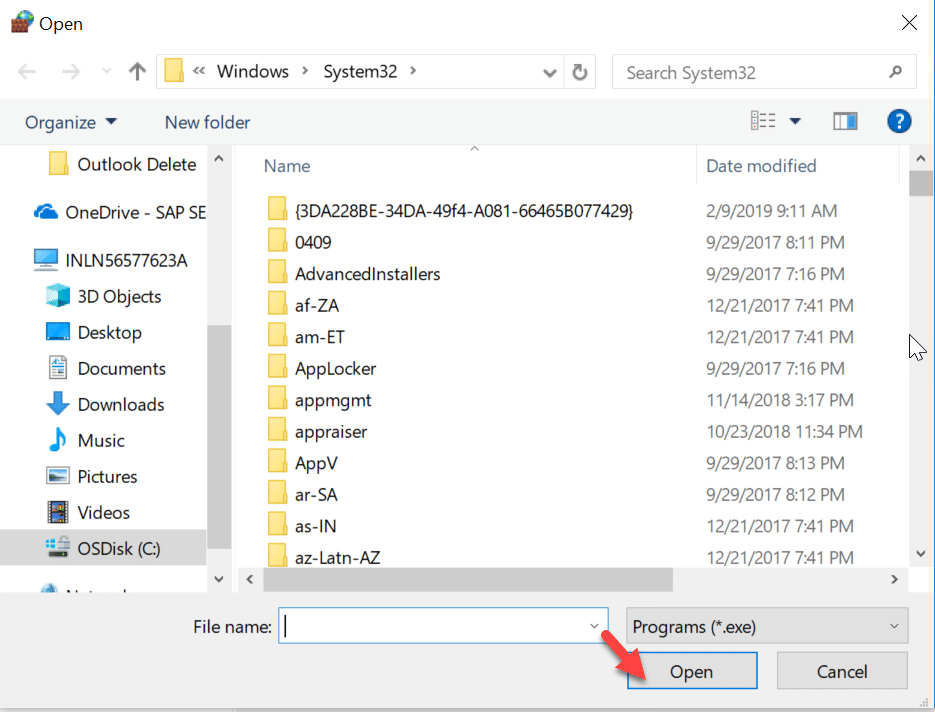This screenshot has height=712, width=935.
Task: Open the Programs (*.exe) file type dropdown
Action: (x=767, y=626)
